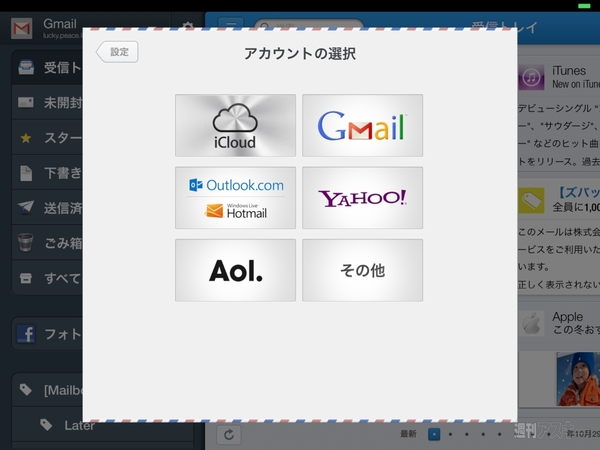Go back with the 設定 button
The height and width of the screenshot is (450, 600).
(x=117, y=52)
